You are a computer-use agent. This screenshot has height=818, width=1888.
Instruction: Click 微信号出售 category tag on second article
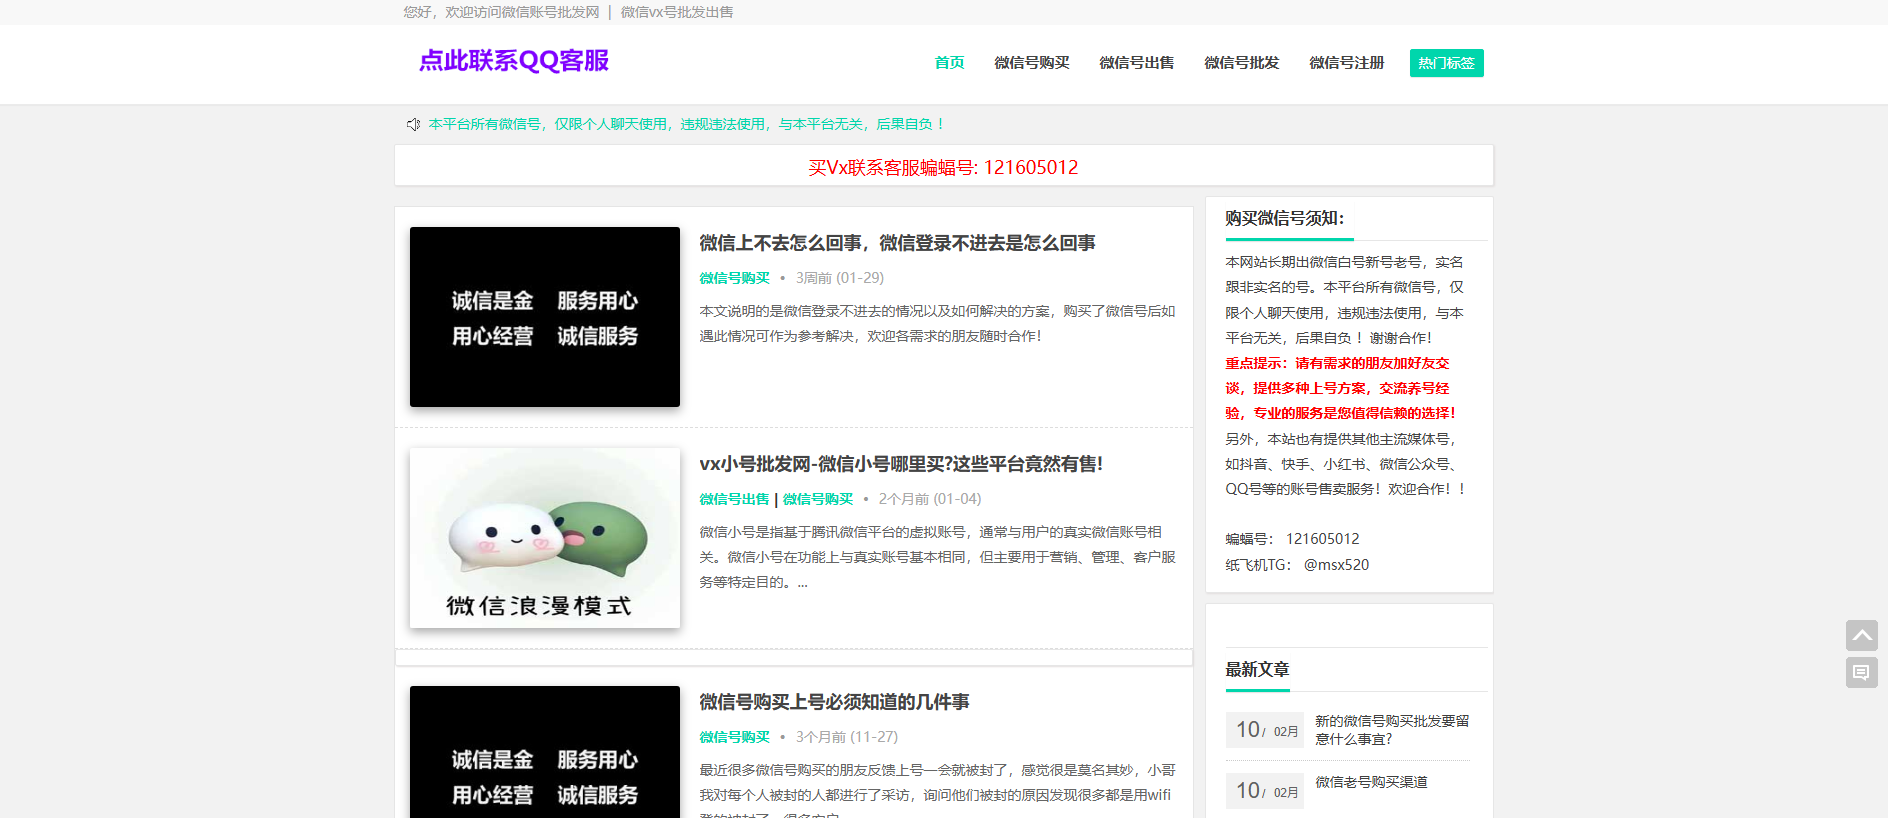pos(734,499)
